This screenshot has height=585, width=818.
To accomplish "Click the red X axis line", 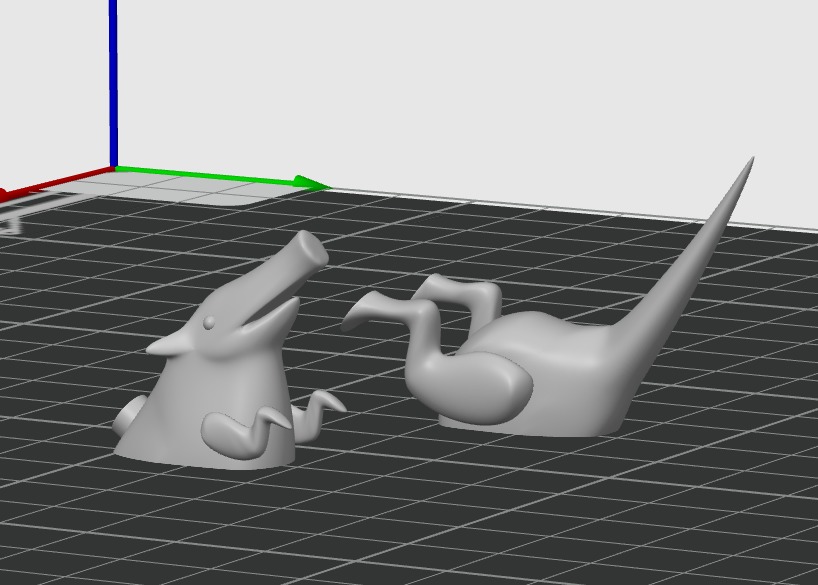I will (56, 184).
